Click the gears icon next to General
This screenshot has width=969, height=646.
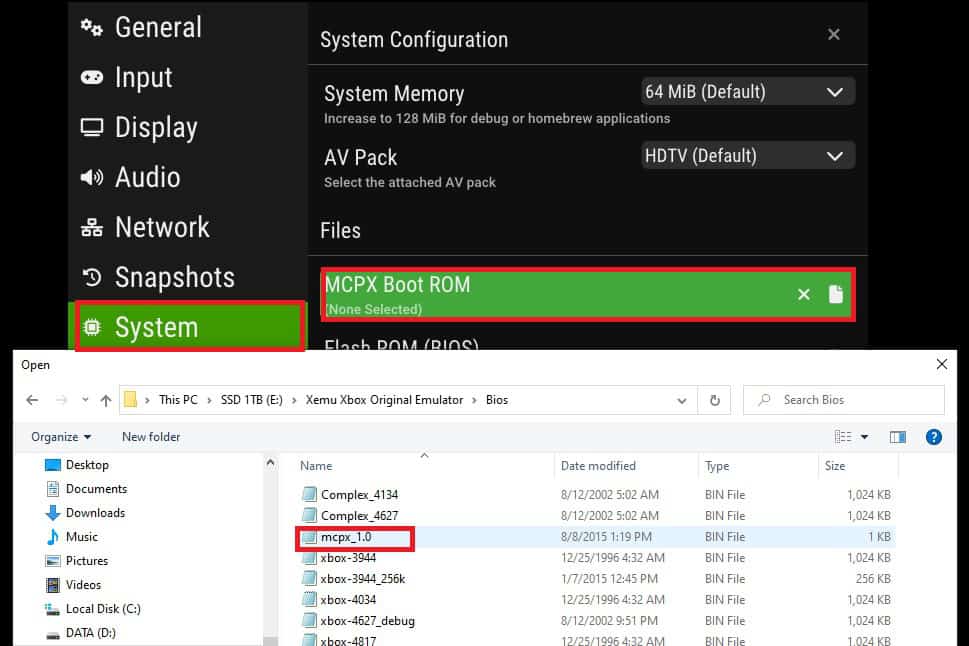tap(91, 27)
